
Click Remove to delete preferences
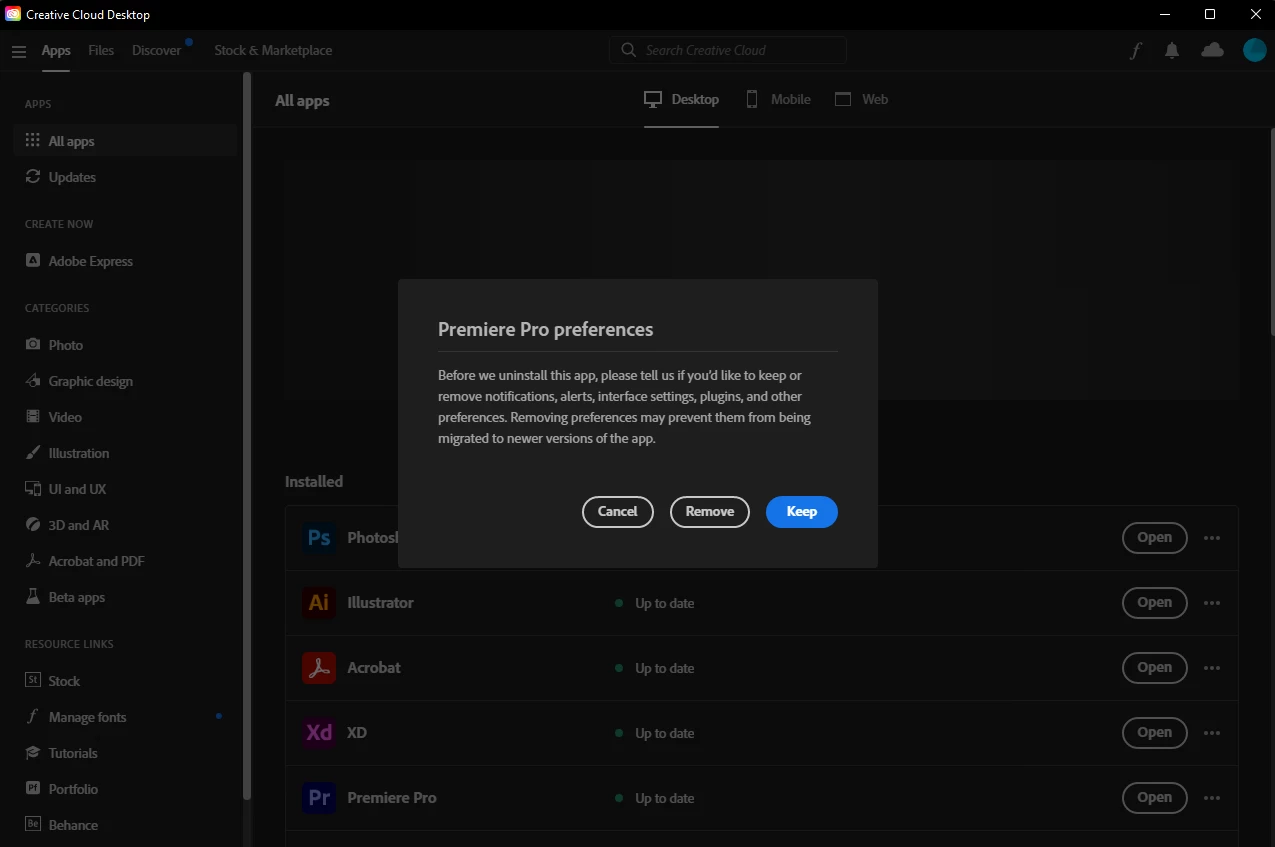[710, 511]
